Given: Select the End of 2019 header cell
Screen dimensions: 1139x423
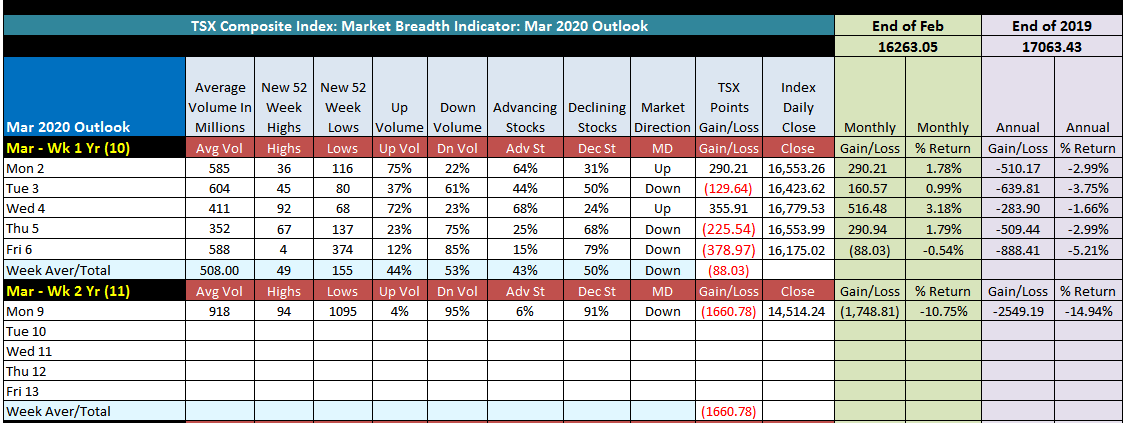Looking at the screenshot, I should point(1051,26).
